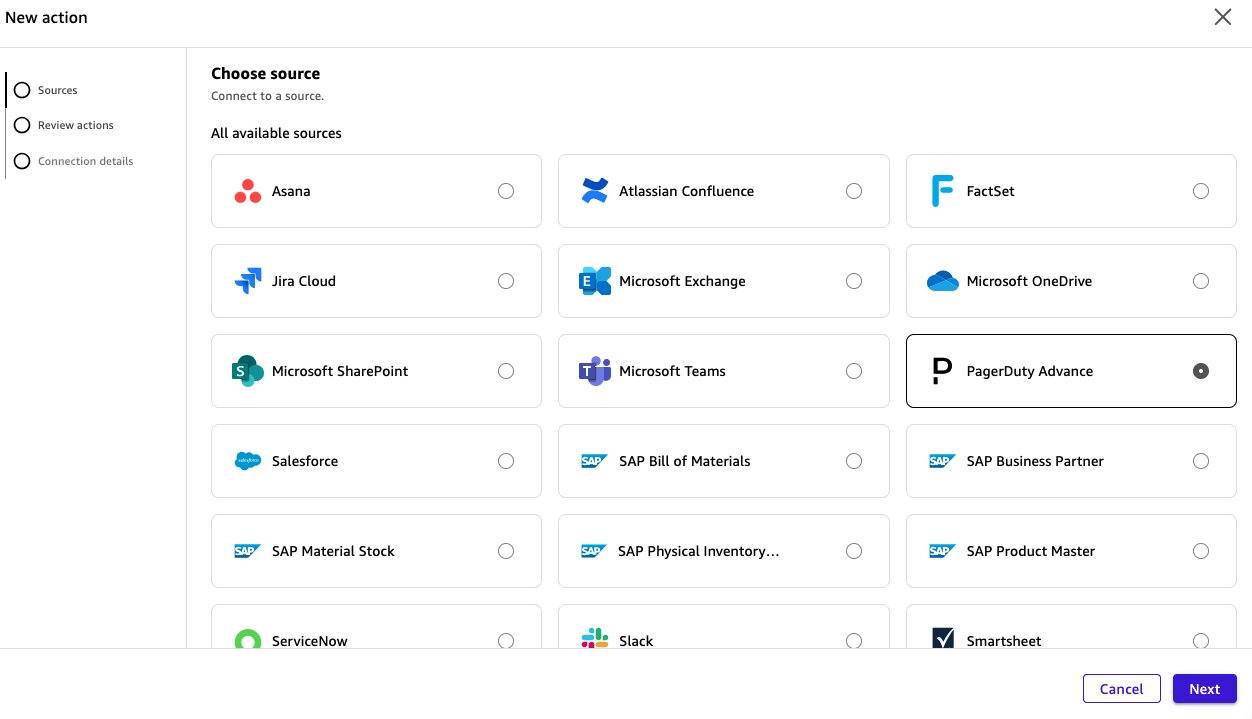
Task: Click the Atlassian Confluence logo
Action: [594, 190]
